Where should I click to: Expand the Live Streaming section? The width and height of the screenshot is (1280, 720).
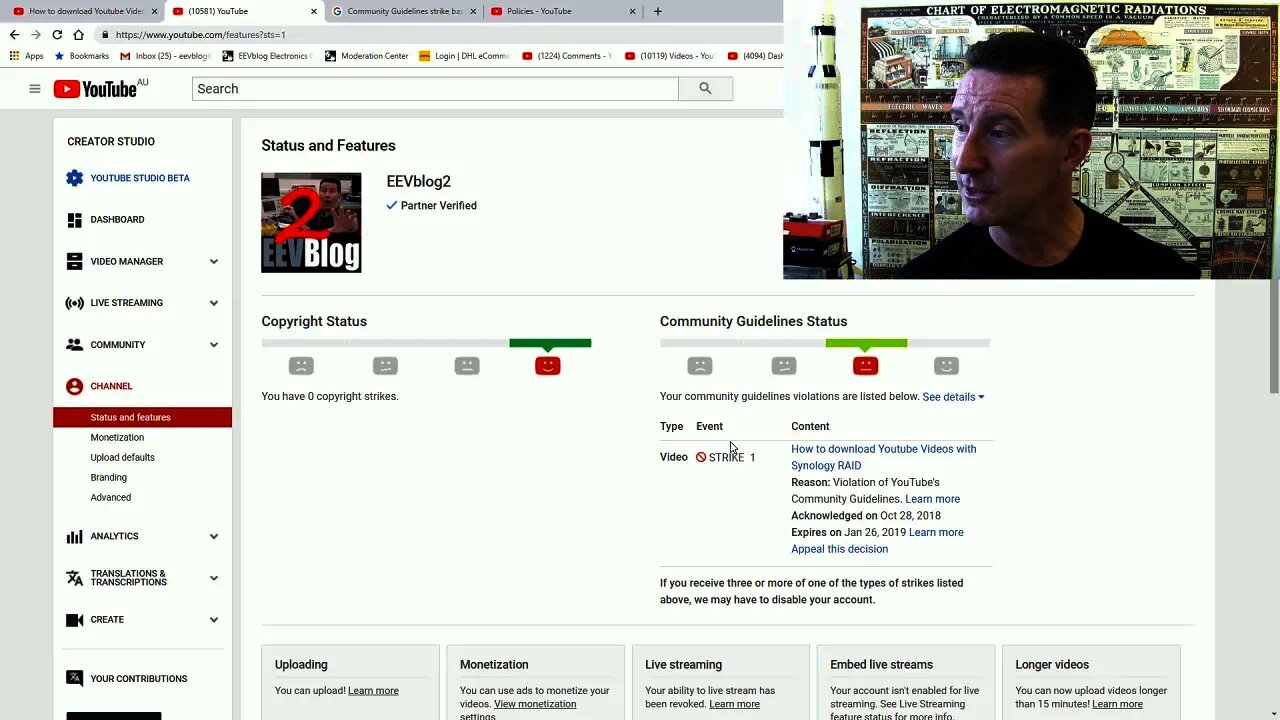pyautogui.click(x=214, y=303)
